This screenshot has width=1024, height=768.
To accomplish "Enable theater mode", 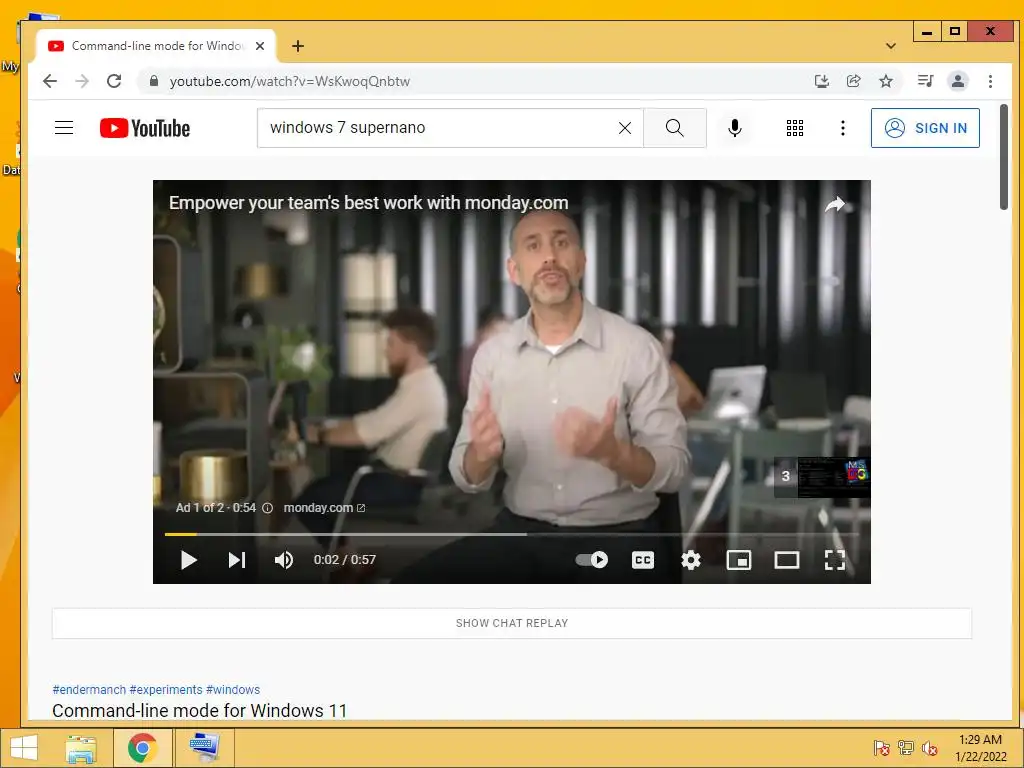I will 787,560.
